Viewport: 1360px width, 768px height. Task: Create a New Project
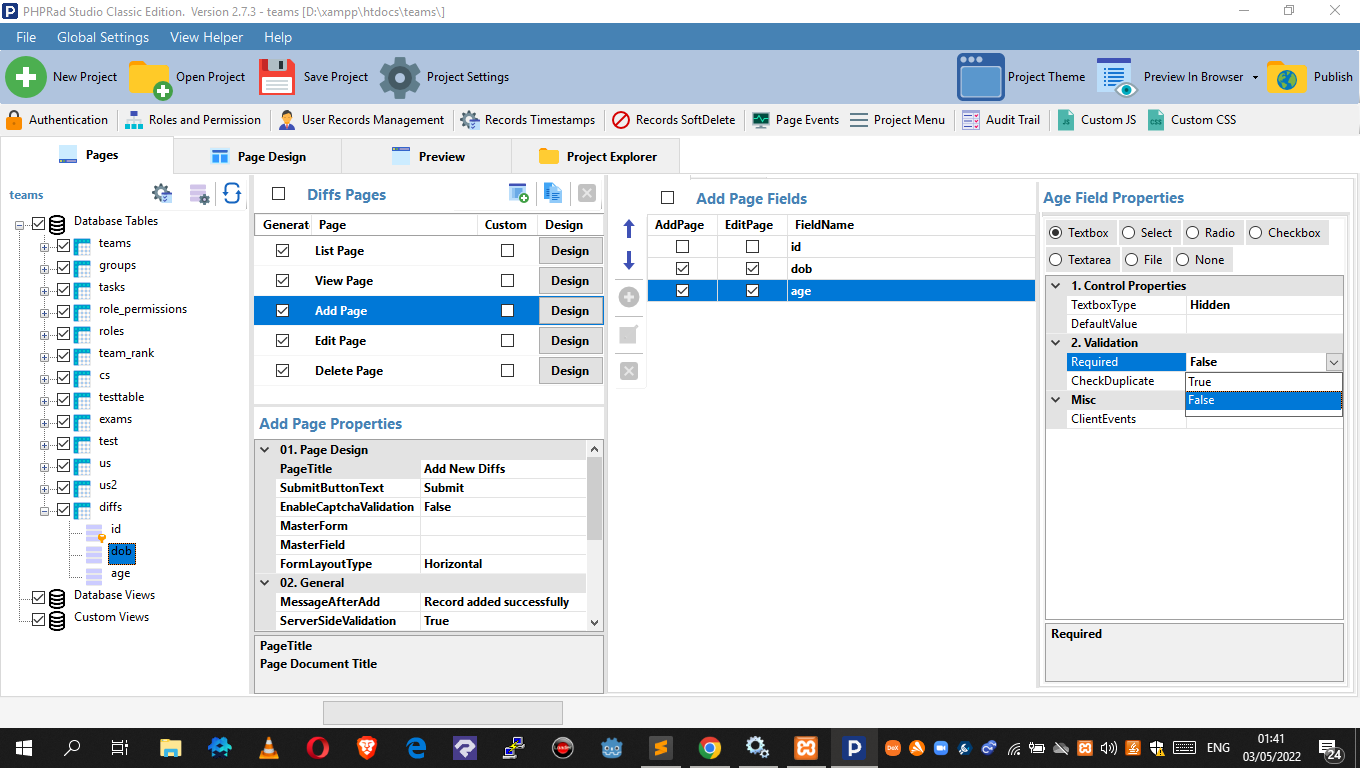pyautogui.click(x=63, y=76)
